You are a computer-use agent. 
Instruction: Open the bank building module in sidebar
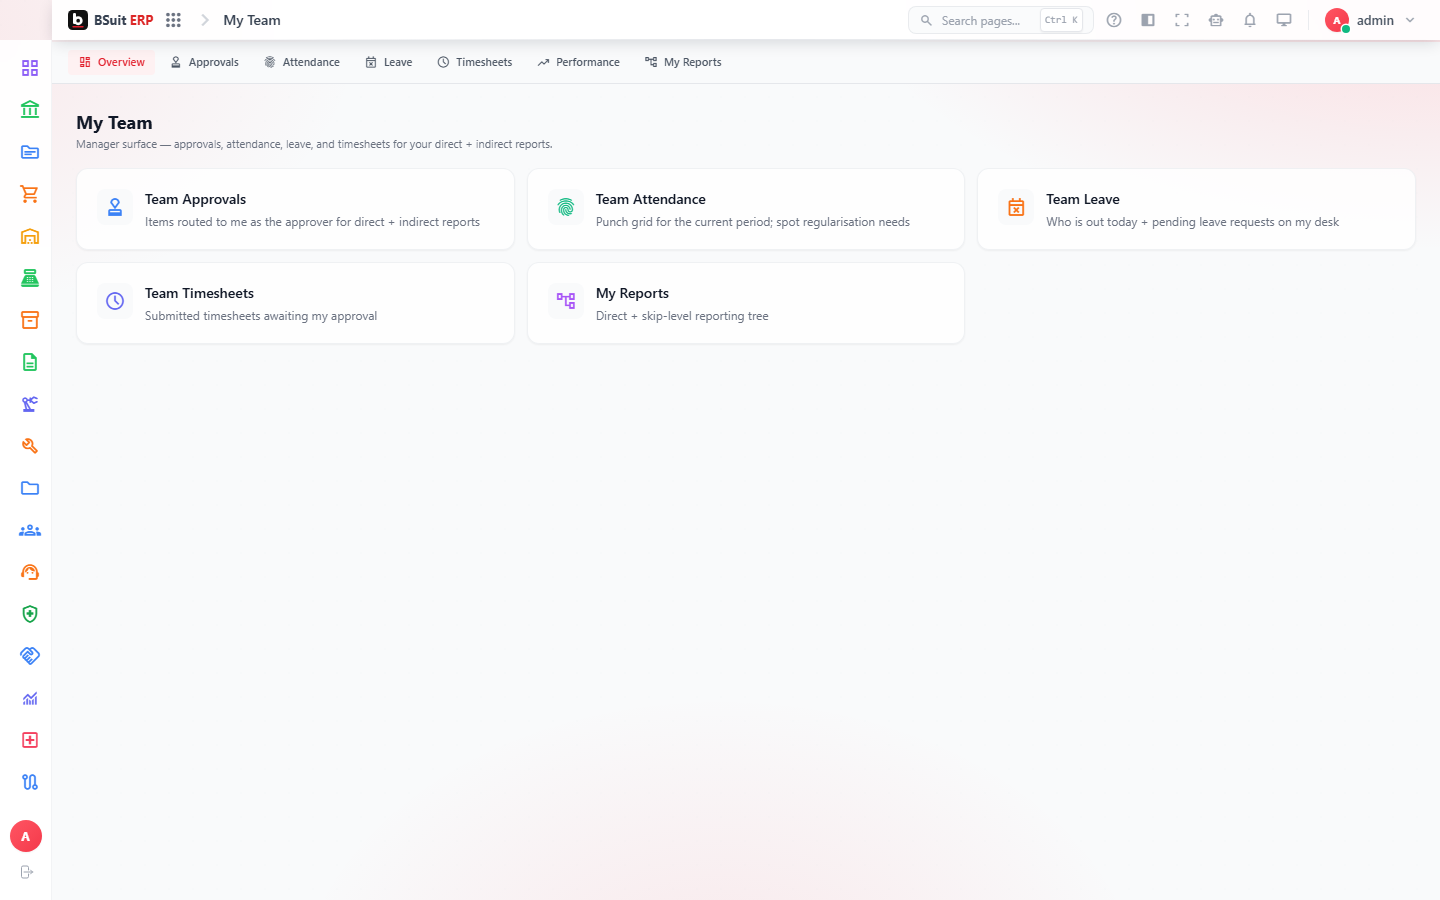pos(30,110)
